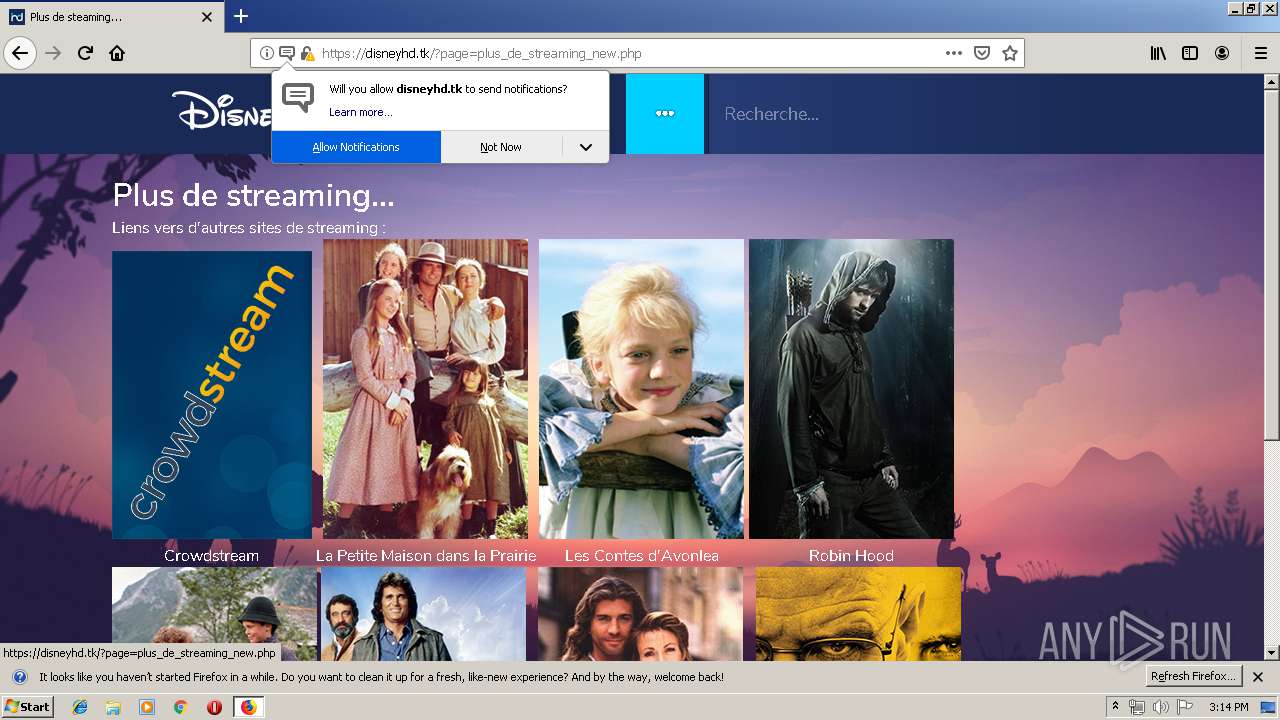Screen dimensions: 1280x720
Task: Dismiss the Refresh Firefox notification bar
Action: pyautogui.click(x=1258, y=677)
